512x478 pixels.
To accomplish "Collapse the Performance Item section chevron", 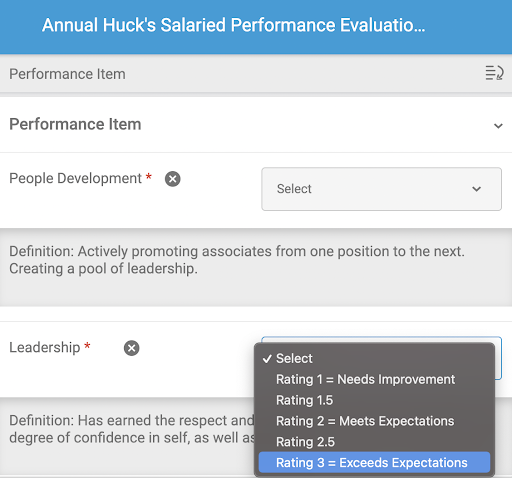I will [x=498, y=126].
